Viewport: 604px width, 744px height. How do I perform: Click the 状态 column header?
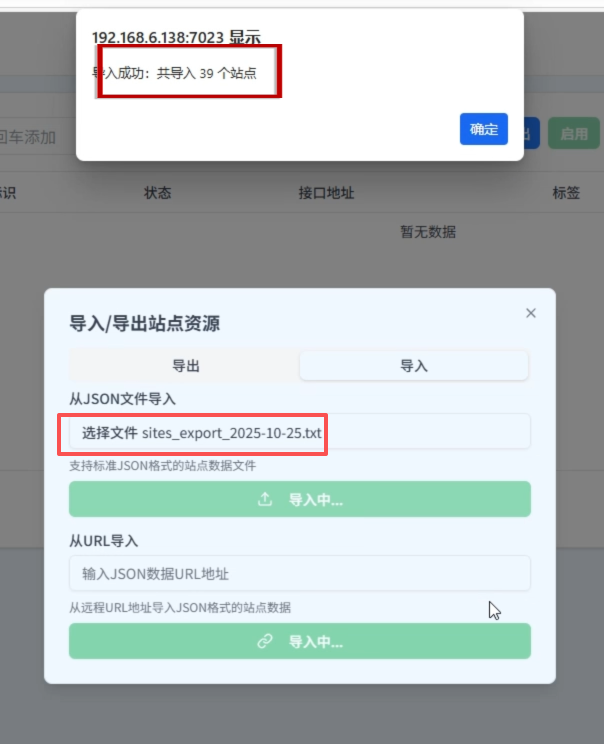point(158,193)
